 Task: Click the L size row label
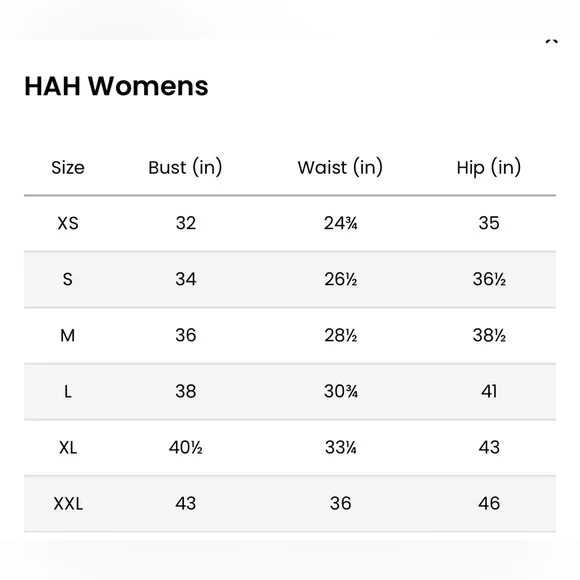click(68, 391)
